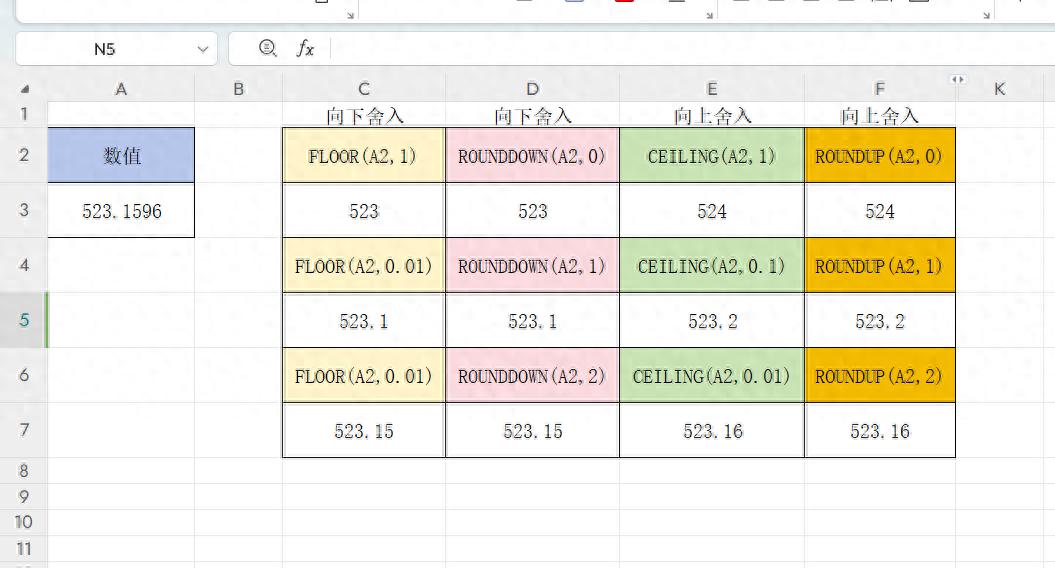Viewport: 1055px width, 568px height.
Task: Select the highlighted row 5 header
Action: (x=24, y=320)
